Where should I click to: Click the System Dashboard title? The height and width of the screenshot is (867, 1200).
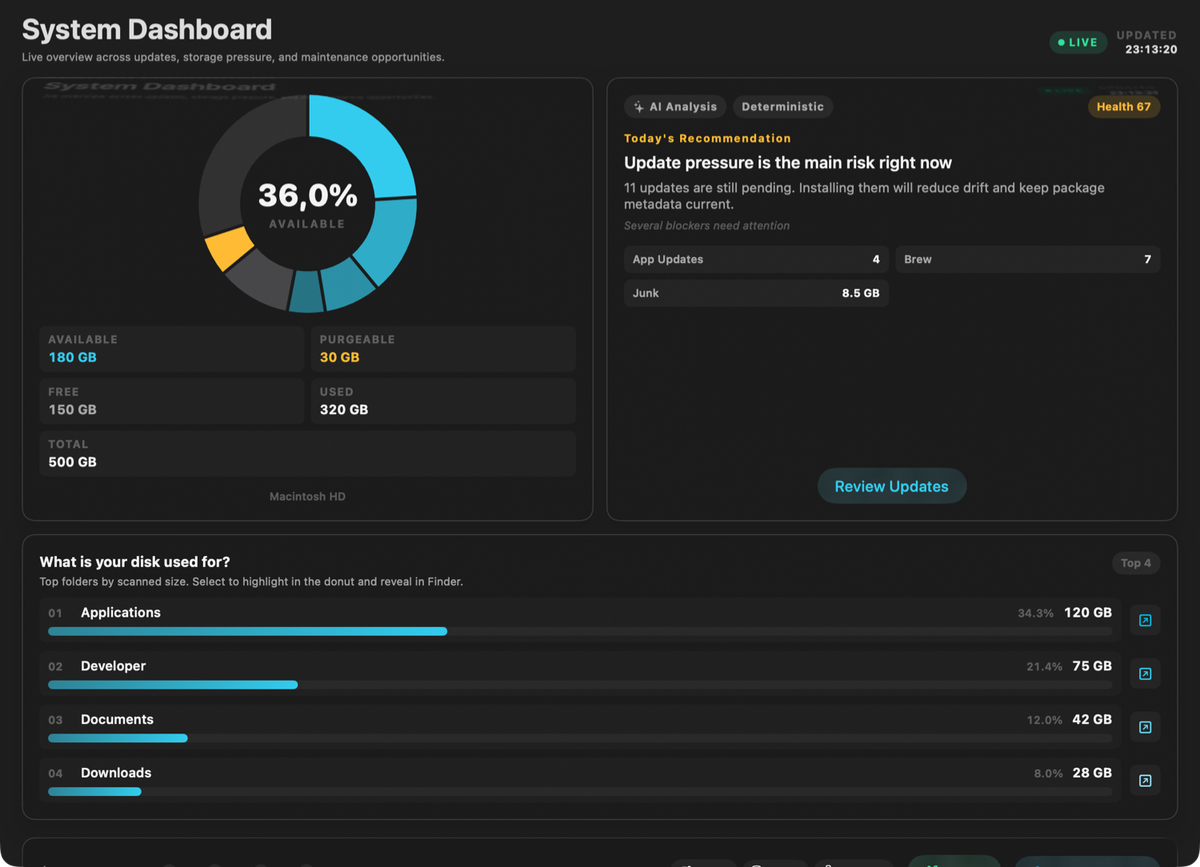click(147, 30)
